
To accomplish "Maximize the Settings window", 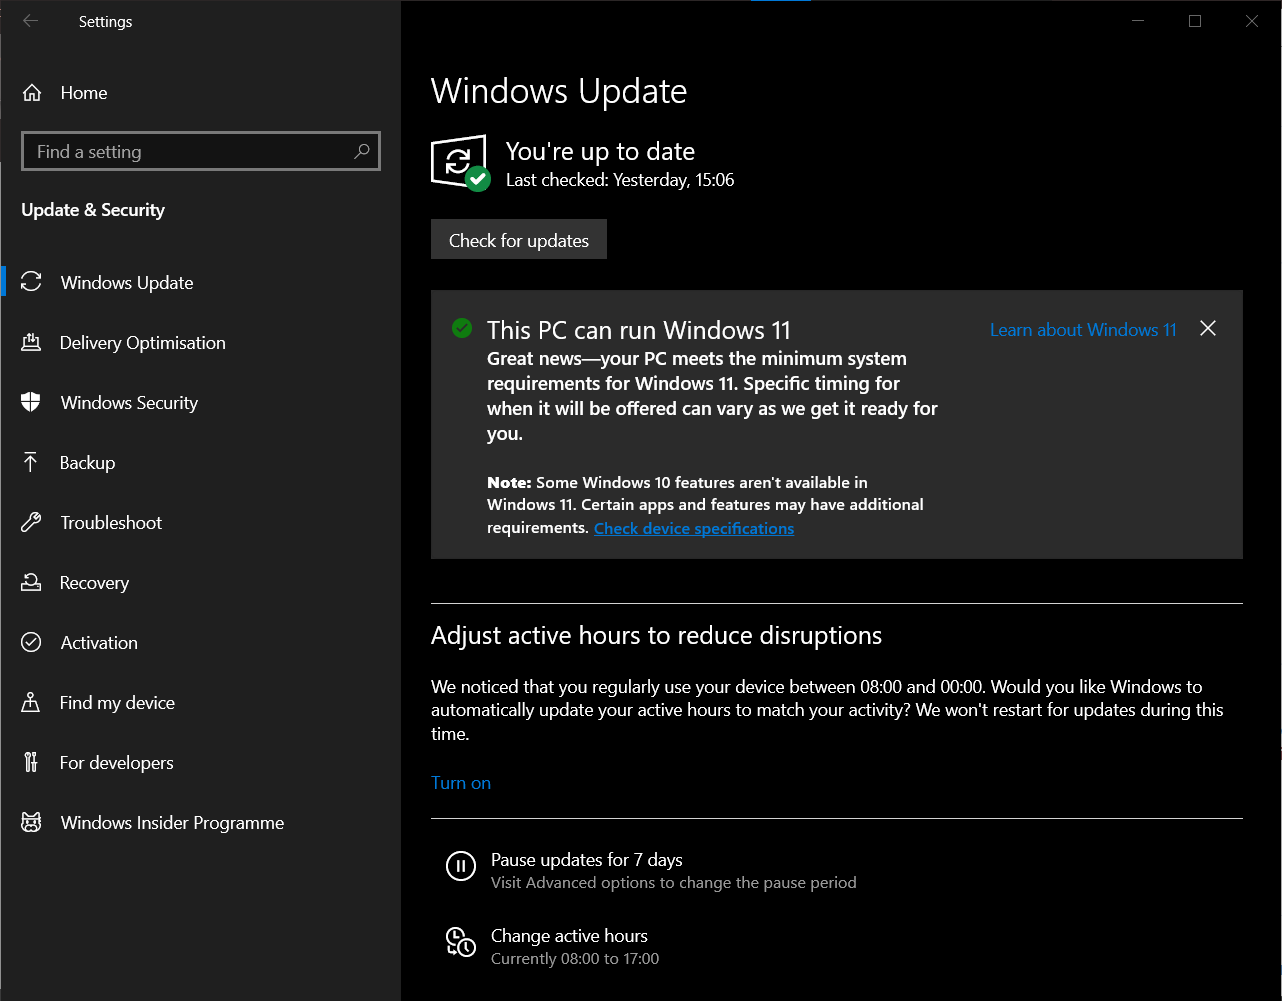I will (1194, 21).
